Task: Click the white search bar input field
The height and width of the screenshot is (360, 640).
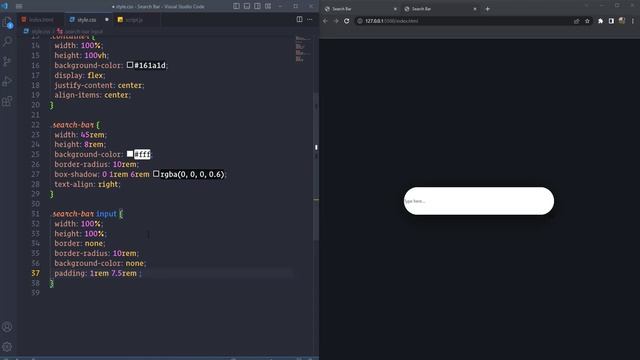Action: [x=479, y=201]
